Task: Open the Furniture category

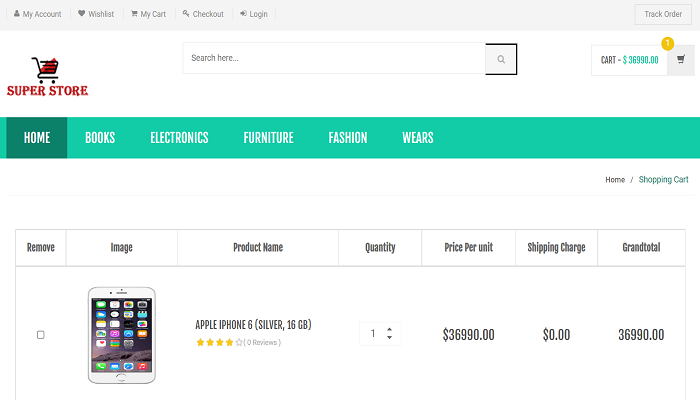Action: (x=268, y=138)
